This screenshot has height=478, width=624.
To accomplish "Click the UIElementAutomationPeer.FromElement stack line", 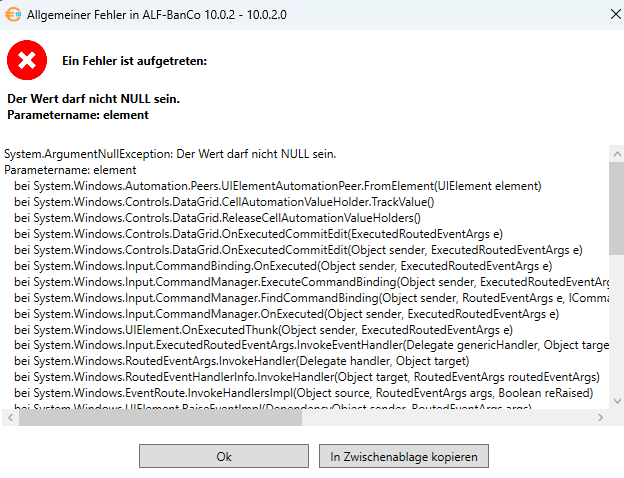I will [x=278, y=186].
